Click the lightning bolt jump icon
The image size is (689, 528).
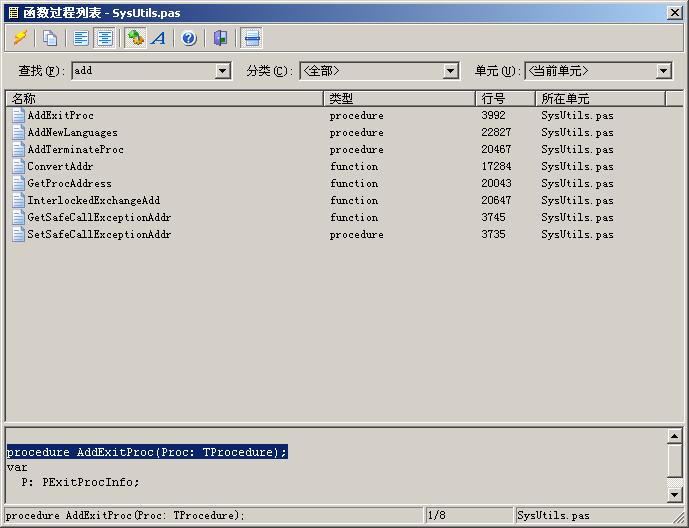(20, 38)
